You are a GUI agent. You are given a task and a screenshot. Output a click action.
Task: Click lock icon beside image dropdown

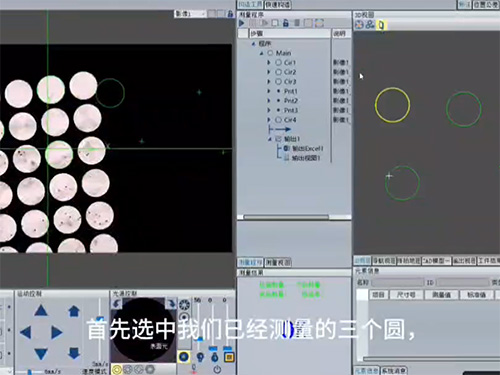[230, 14]
